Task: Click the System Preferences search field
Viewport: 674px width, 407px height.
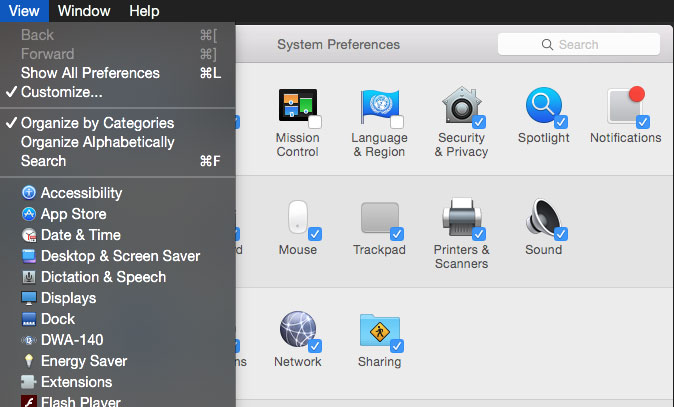Action: point(579,44)
